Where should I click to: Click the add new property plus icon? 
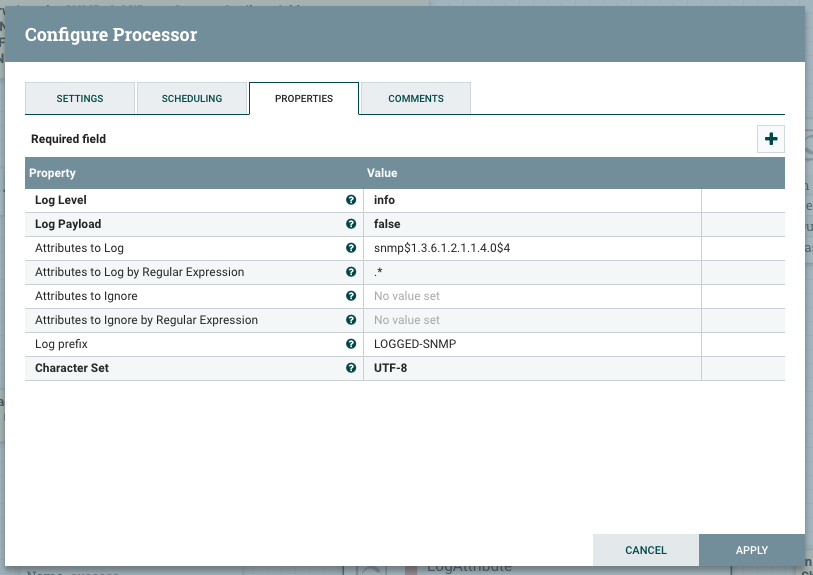click(x=770, y=139)
